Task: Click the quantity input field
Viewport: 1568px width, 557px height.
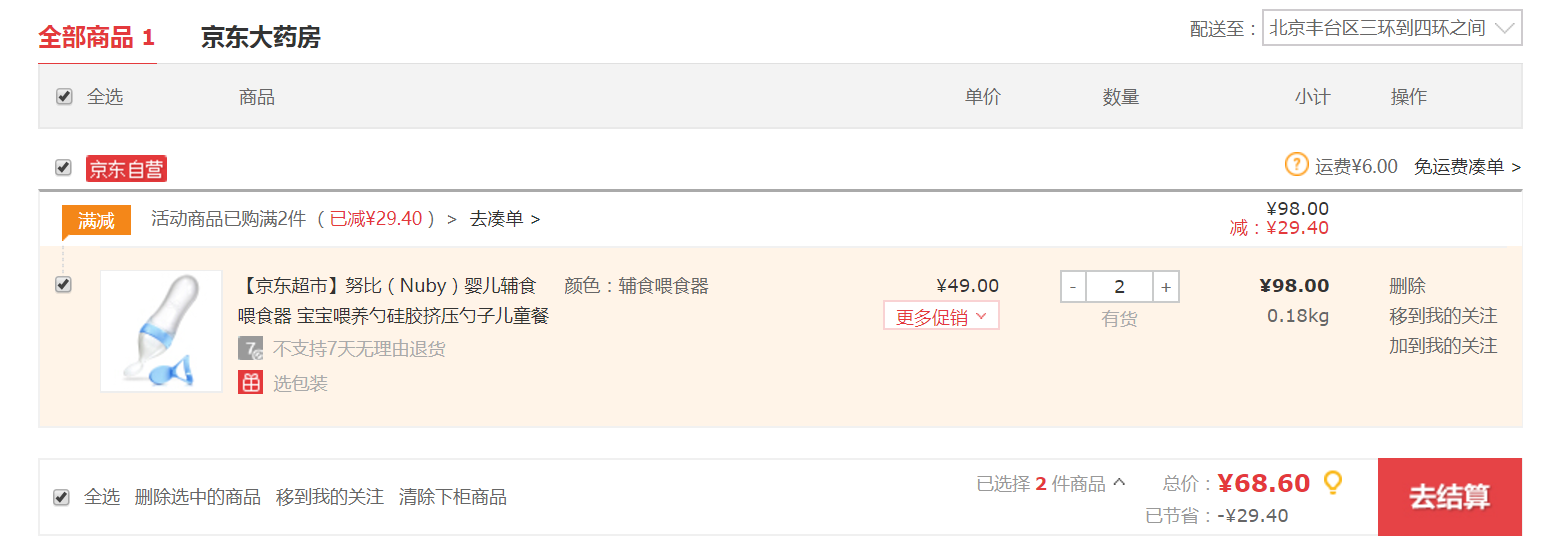Action: pos(1119,287)
